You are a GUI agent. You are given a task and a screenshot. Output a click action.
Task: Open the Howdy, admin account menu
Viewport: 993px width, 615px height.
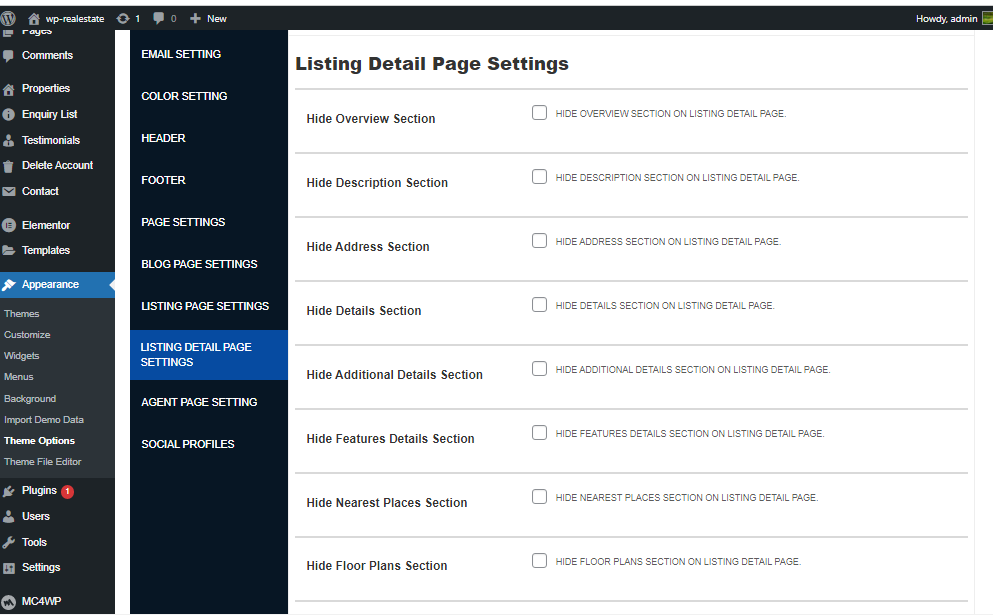tap(945, 18)
